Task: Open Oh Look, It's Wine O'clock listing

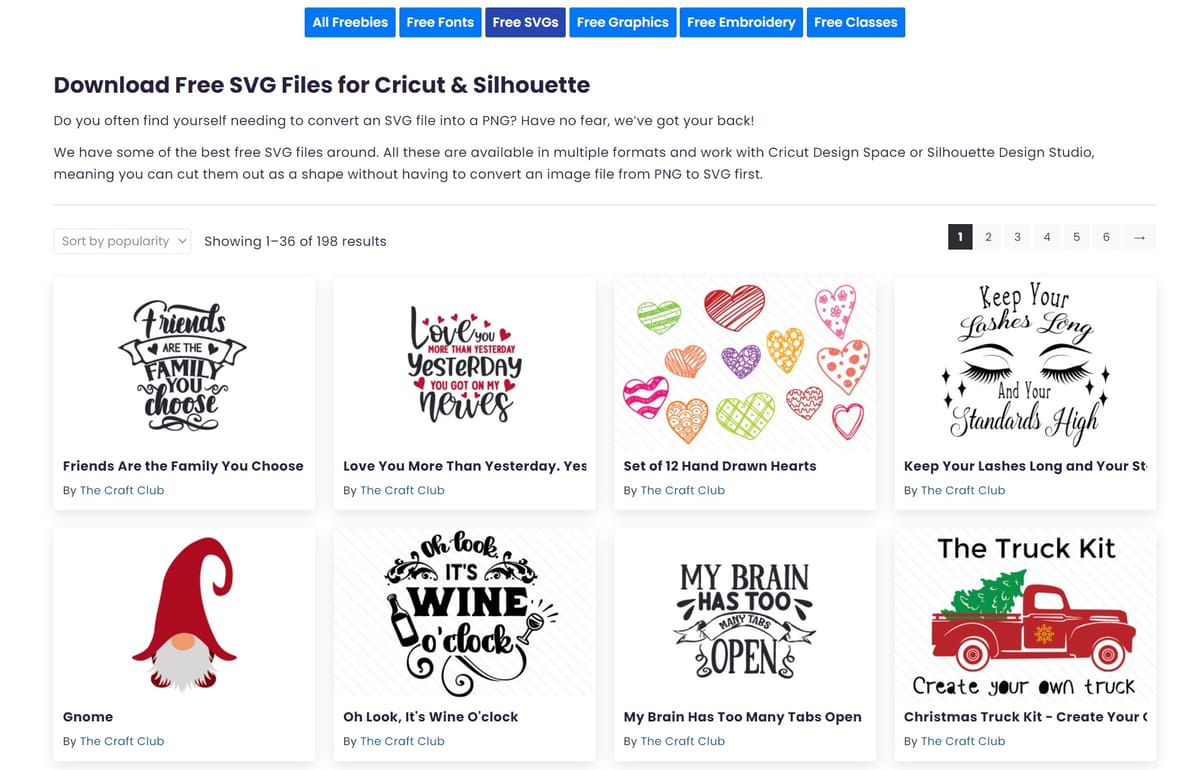Action: 430,716
